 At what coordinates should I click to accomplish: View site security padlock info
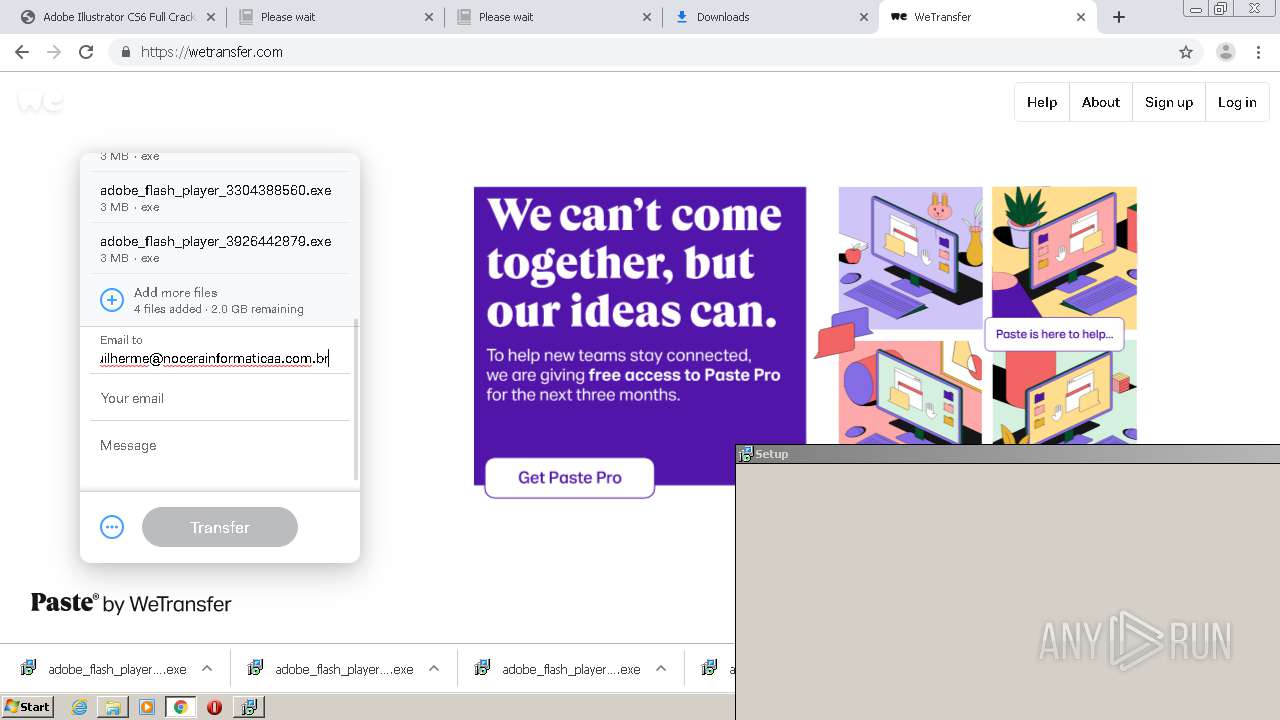coord(125,52)
